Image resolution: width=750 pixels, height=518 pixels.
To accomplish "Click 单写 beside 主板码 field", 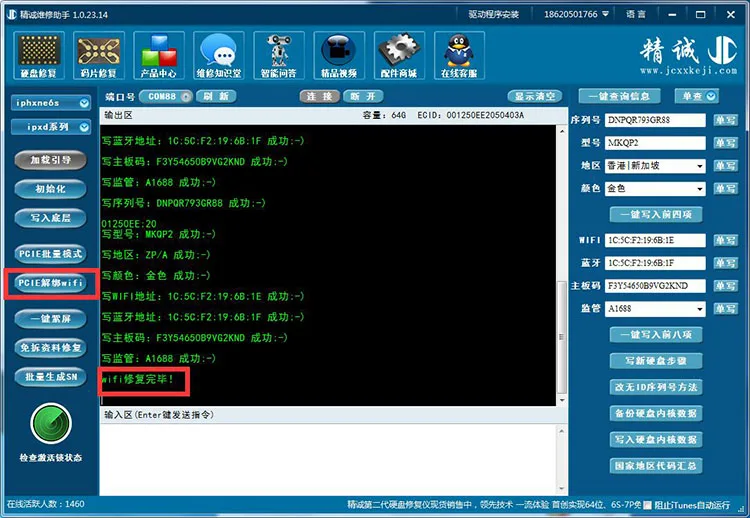I will [725, 286].
